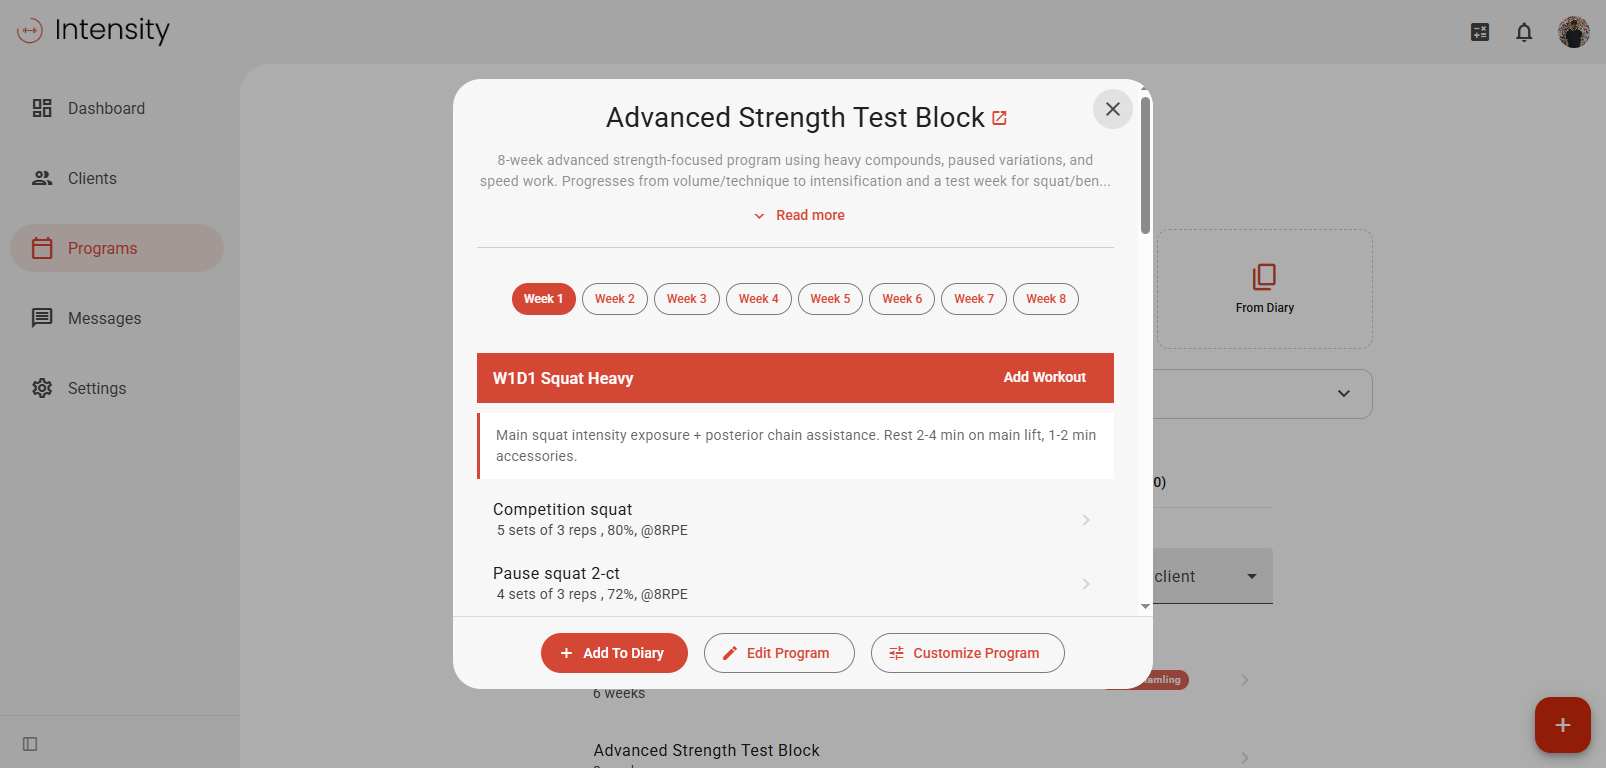1606x768 pixels.
Task: Open user profile avatar
Action: point(1573,32)
